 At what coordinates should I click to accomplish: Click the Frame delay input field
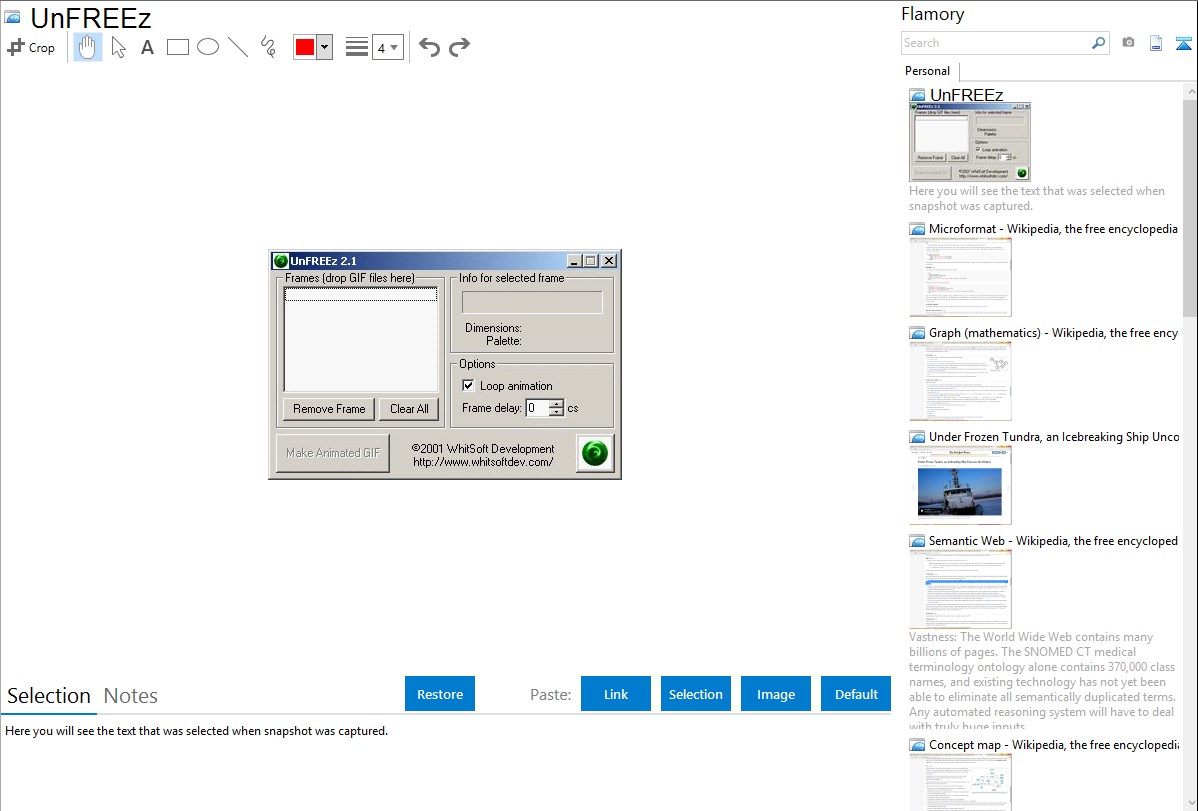pyautogui.click(x=537, y=408)
